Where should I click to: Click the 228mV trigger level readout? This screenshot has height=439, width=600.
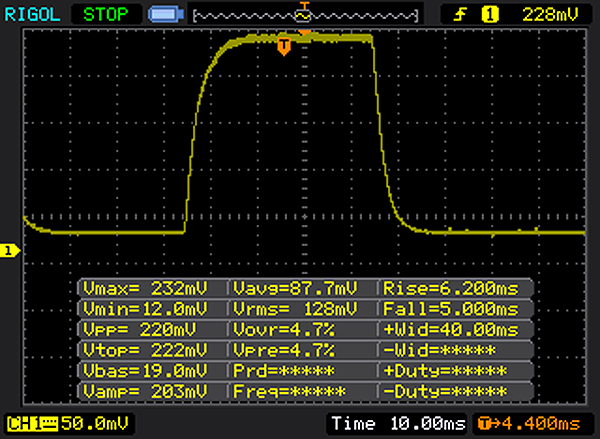(x=550, y=15)
